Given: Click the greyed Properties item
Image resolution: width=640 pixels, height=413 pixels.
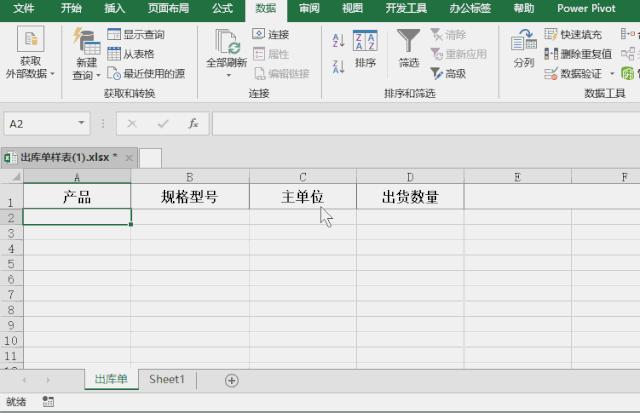Looking at the screenshot, I should [270, 54].
